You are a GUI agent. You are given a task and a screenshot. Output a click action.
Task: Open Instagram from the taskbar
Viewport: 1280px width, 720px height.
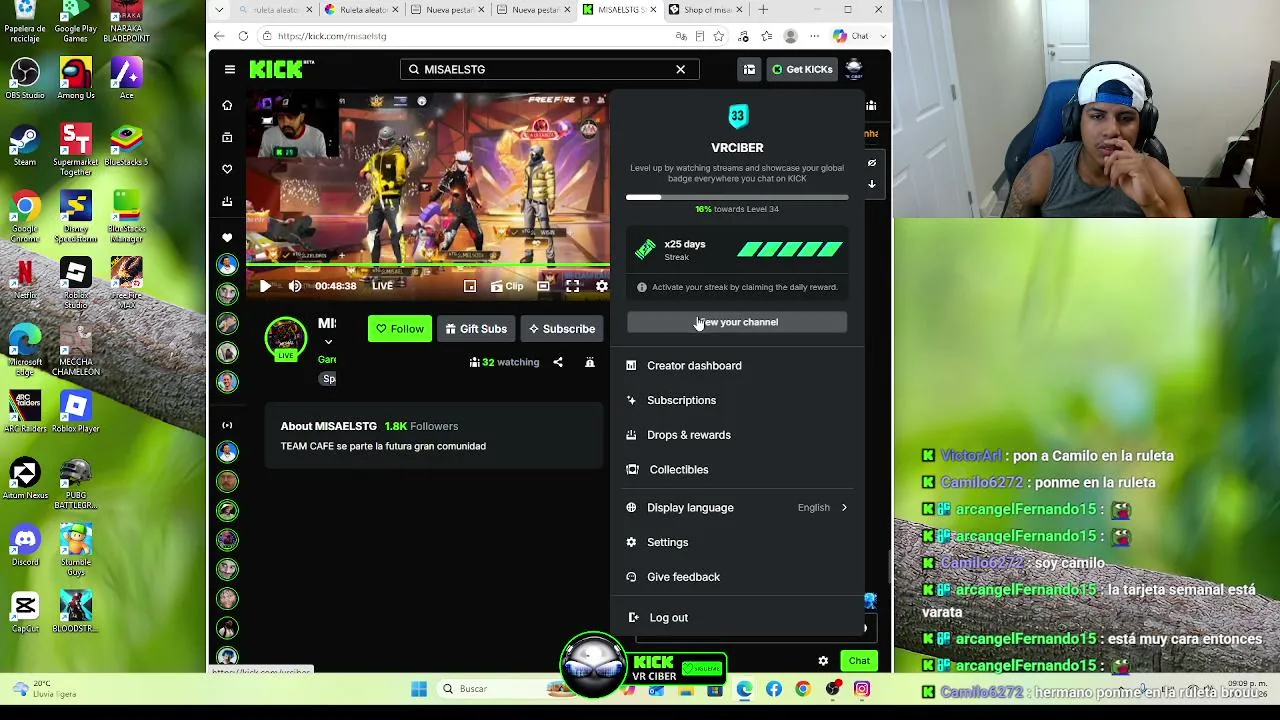[862, 689]
